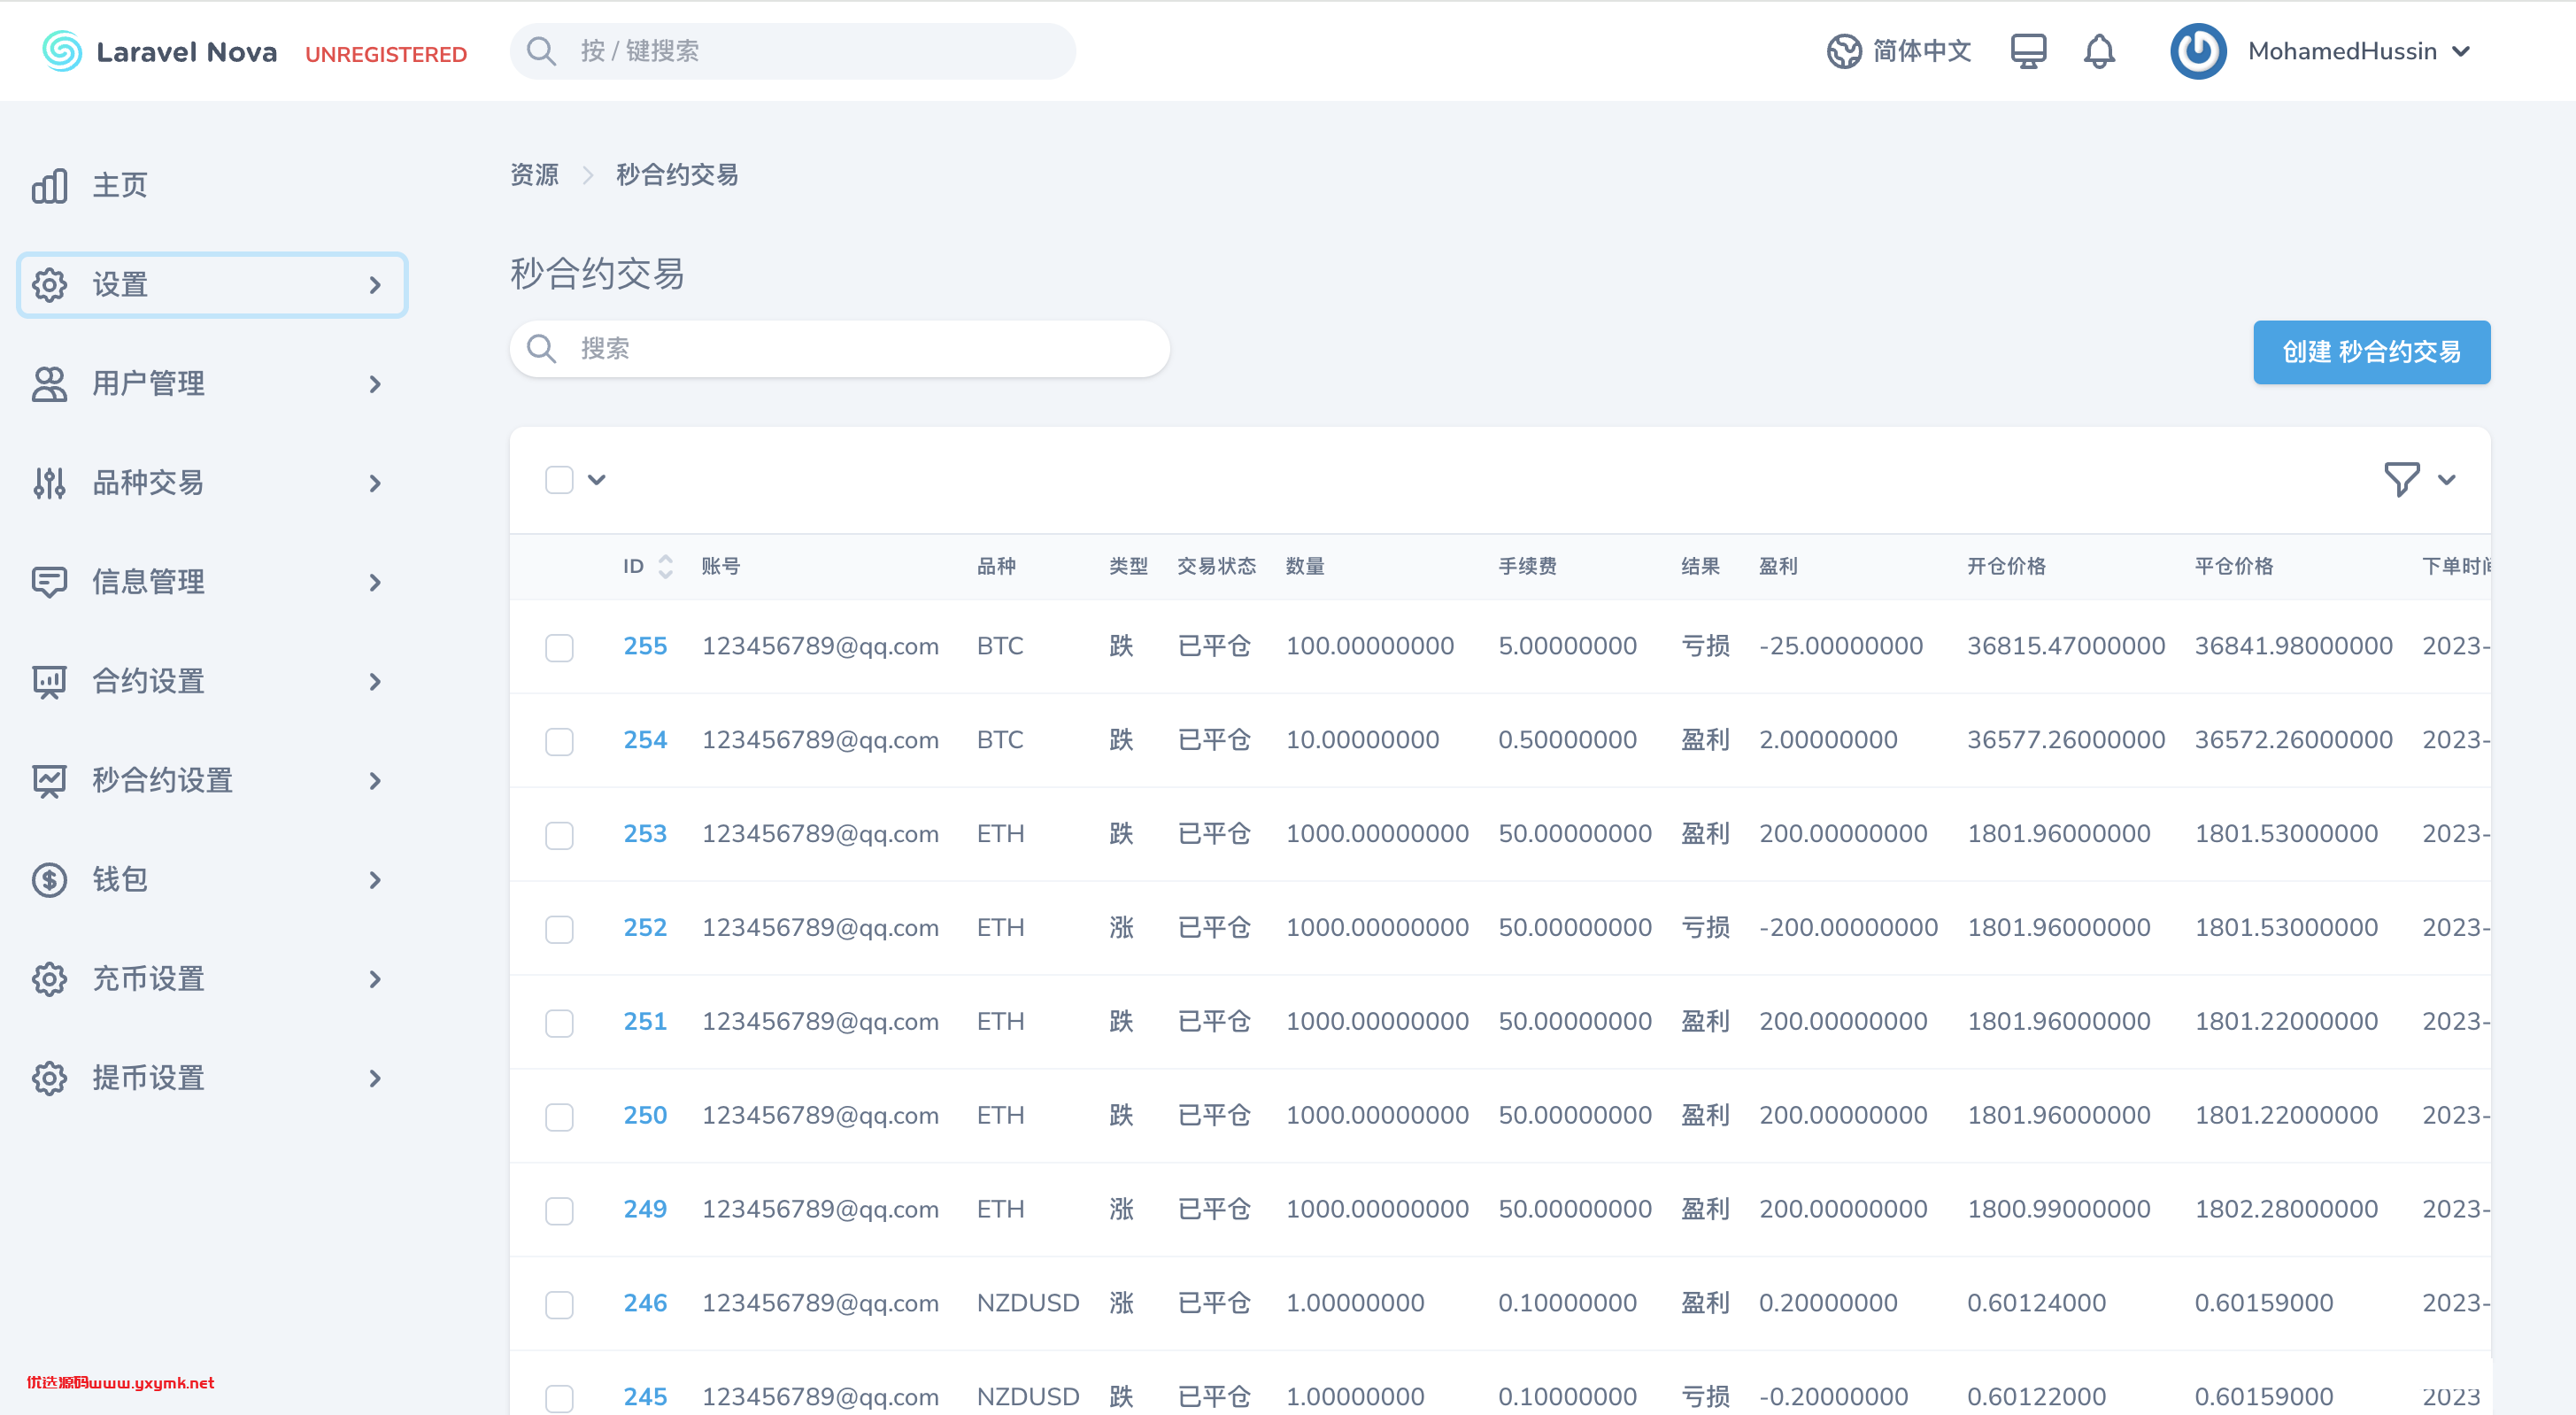Click the 设置 gear icon in sidebar
This screenshot has height=1415, width=2576.
pos(49,285)
